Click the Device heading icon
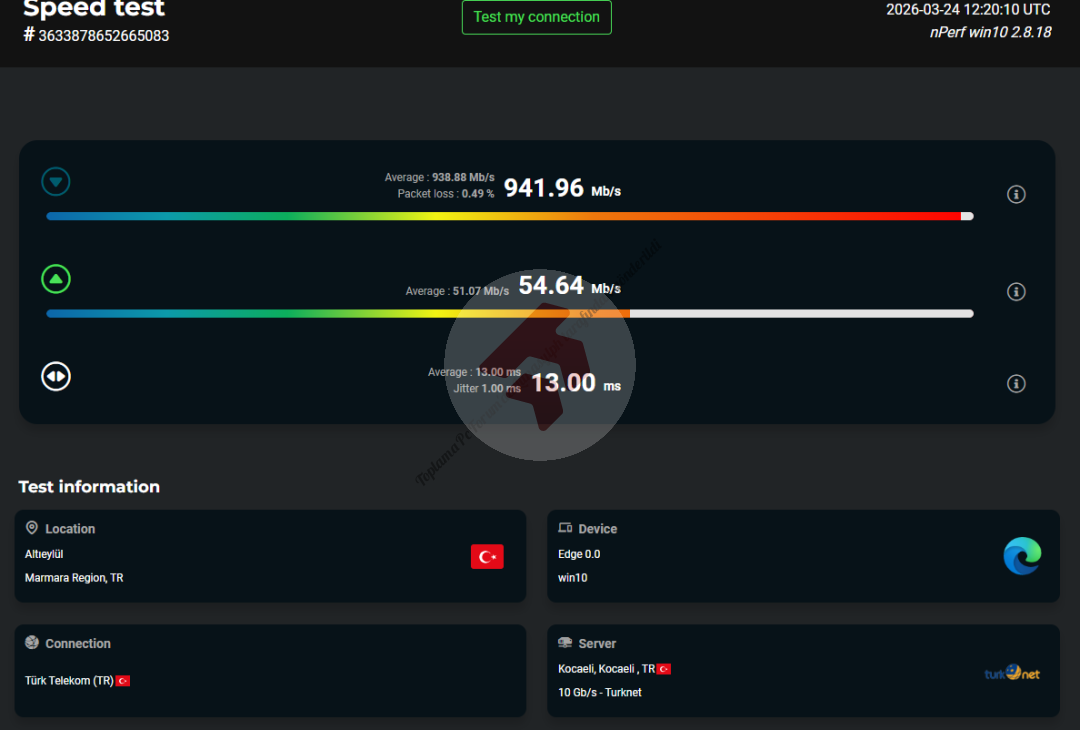 click(565, 528)
